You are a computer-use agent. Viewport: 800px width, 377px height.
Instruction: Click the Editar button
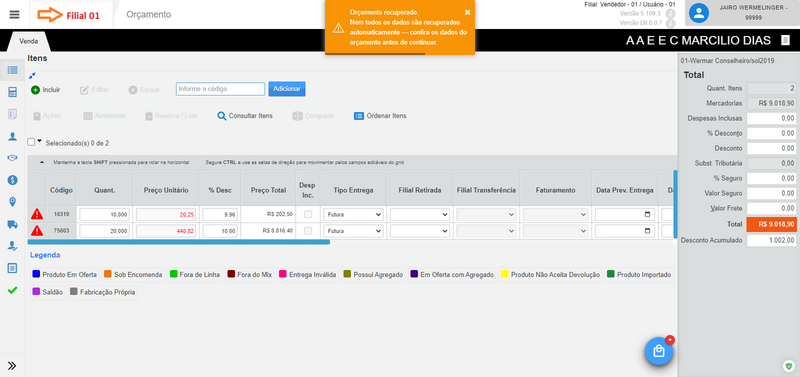coord(94,90)
